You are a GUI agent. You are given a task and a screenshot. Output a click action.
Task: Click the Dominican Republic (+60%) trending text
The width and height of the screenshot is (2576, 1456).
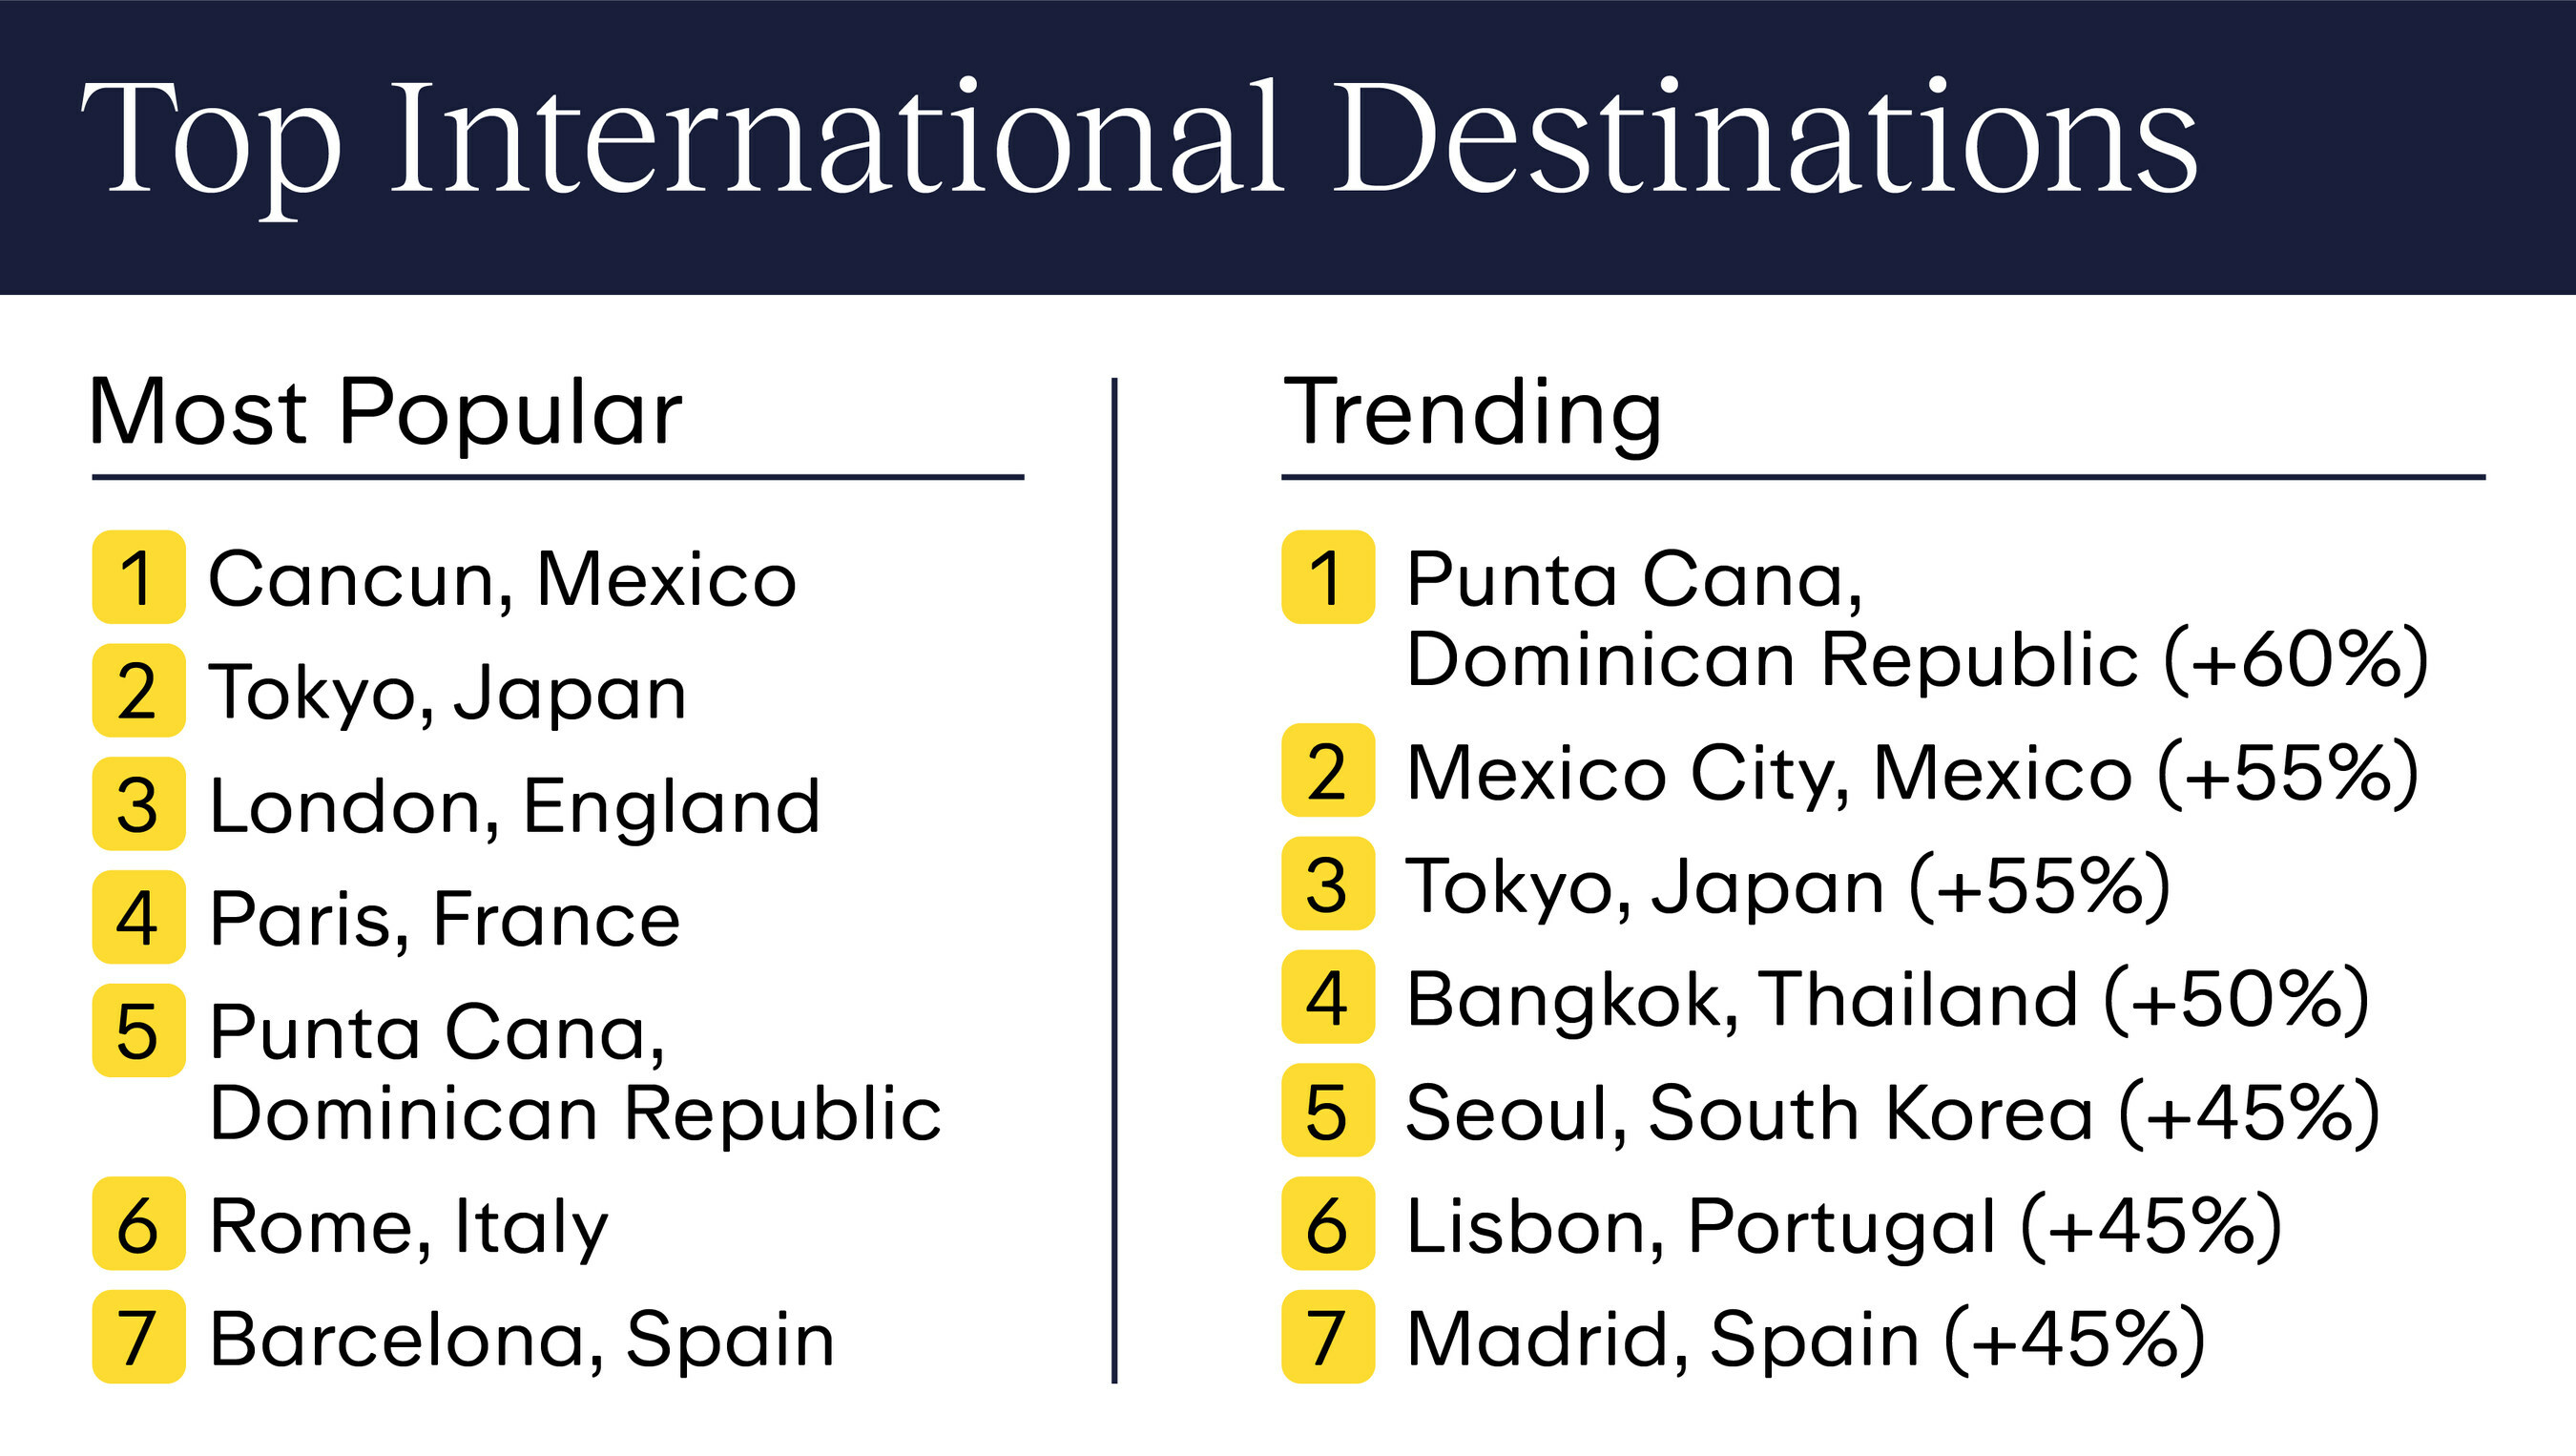click(1916, 660)
